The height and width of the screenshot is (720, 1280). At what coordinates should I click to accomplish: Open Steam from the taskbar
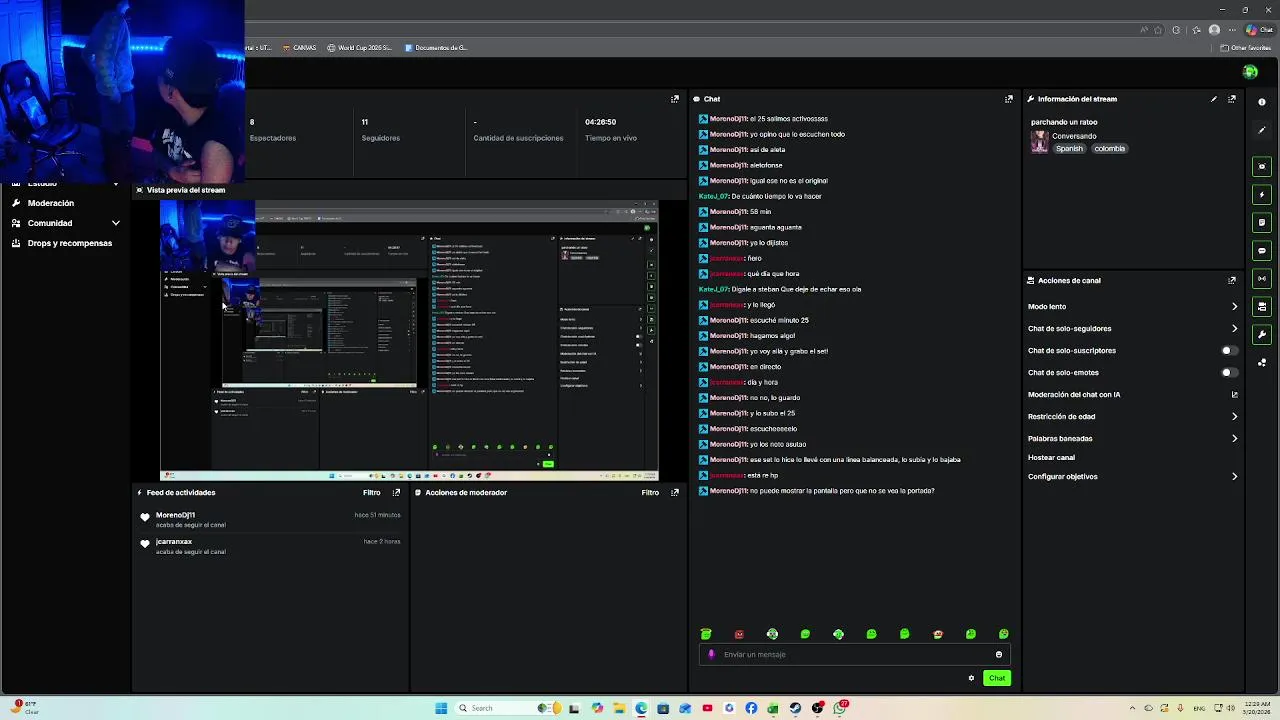[x=795, y=708]
